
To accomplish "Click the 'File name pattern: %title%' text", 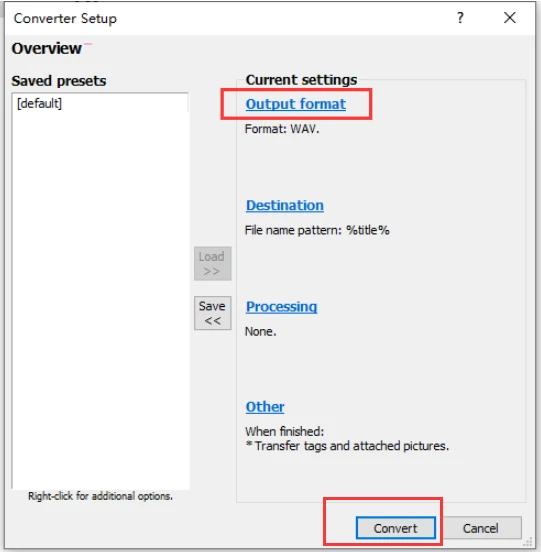I will [317, 230].
